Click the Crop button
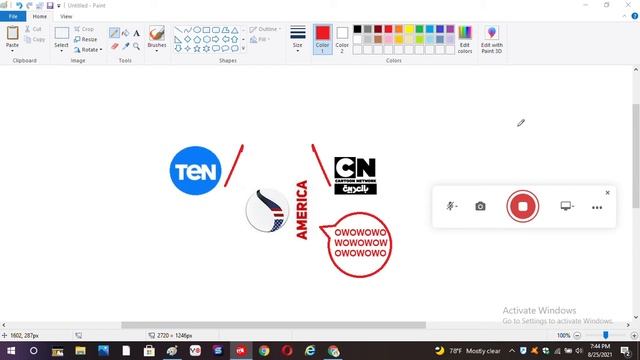The width and height of the screenshot is (640, 360). click(84, 29)
